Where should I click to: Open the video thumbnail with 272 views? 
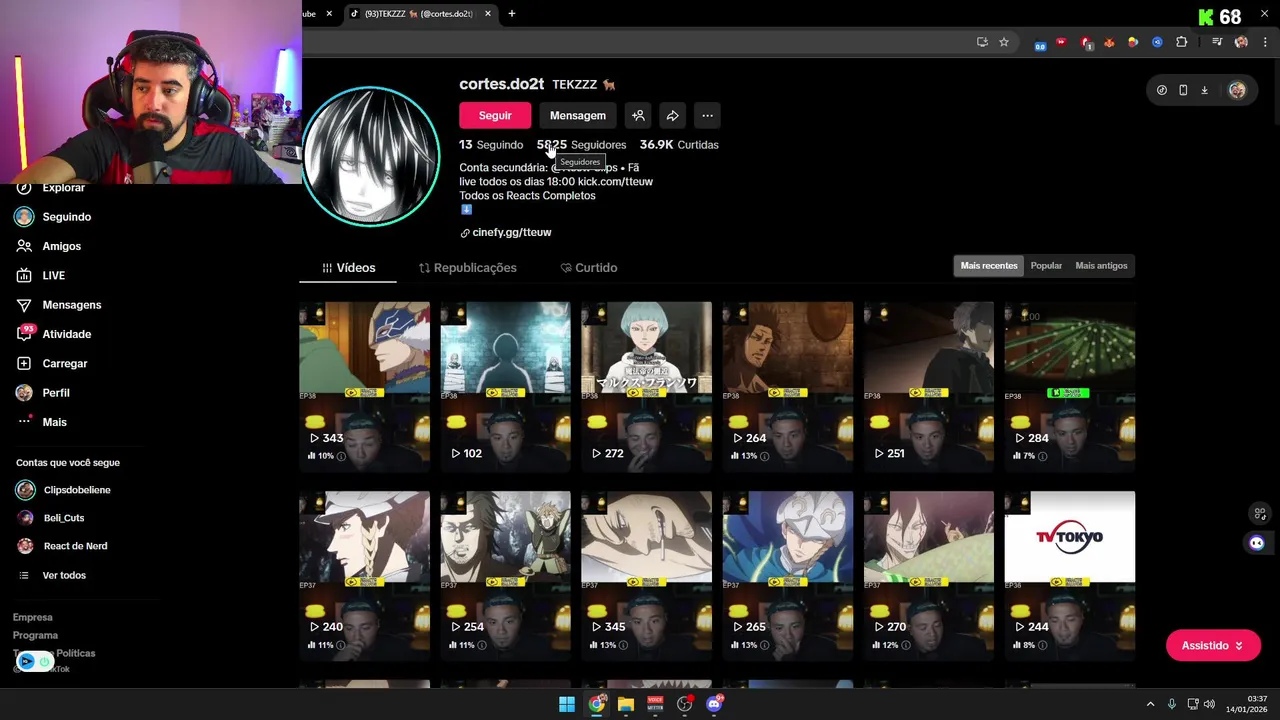pyautogui.click(x=646, y=385)
